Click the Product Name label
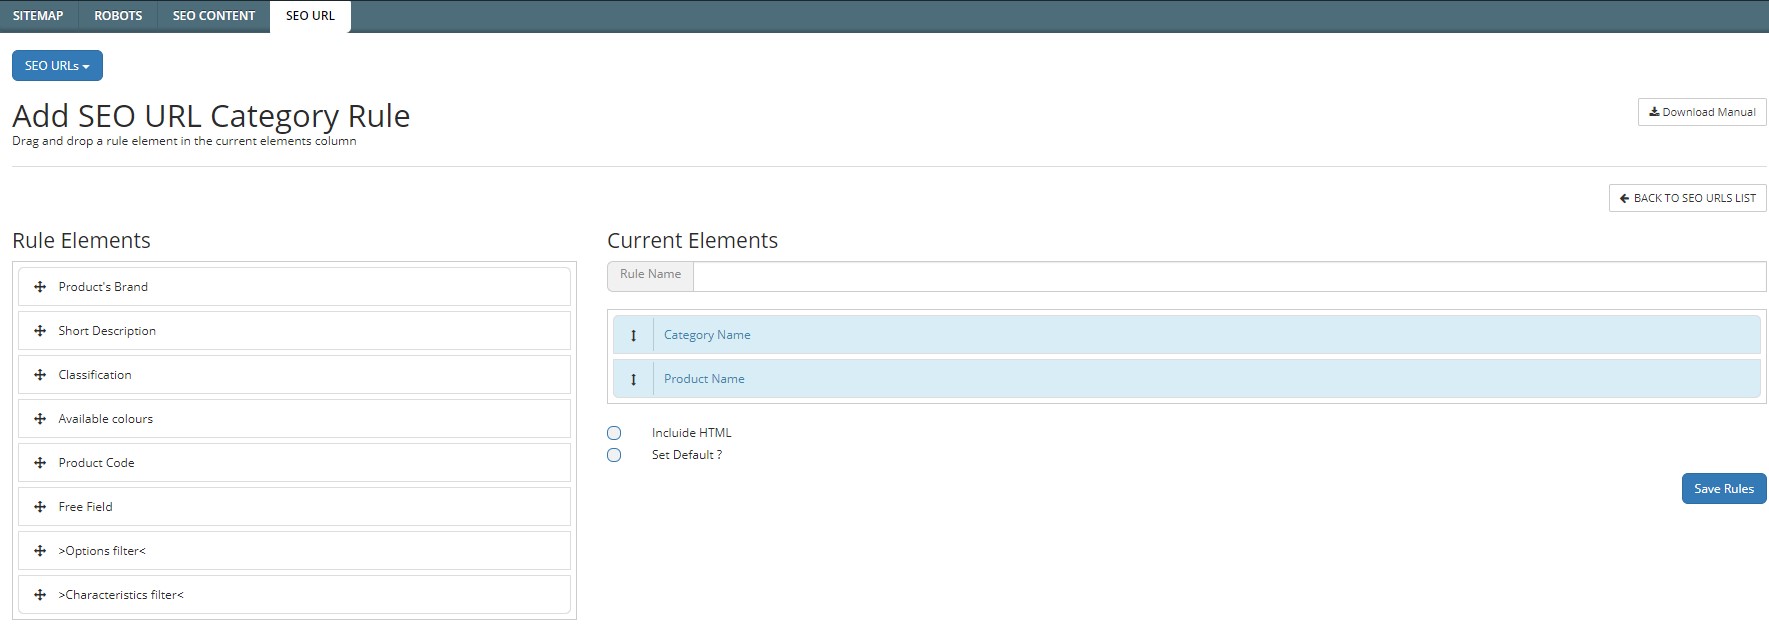The height and width of the screenshot is (624, 1769). pyautogui.click(x=704, y=379)
